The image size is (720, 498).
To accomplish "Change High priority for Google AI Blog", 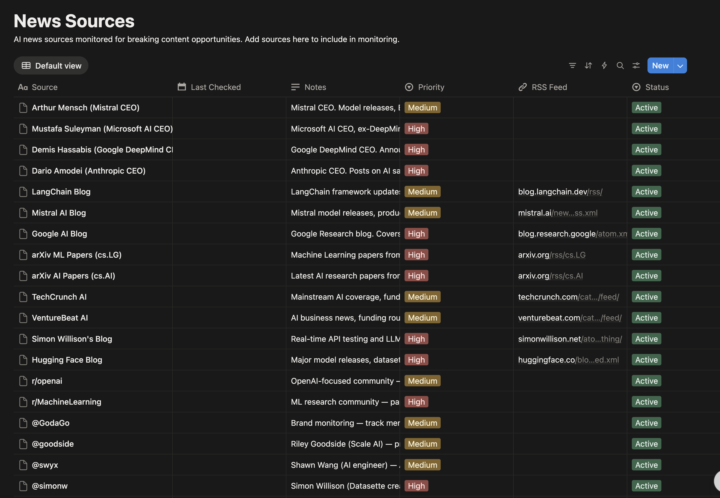I will 416,234.
